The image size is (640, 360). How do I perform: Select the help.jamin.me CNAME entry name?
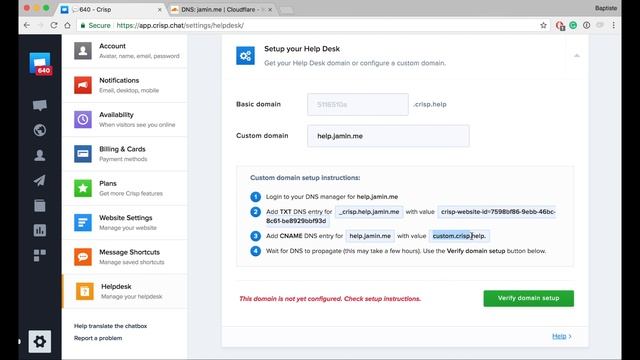[370, 236]
